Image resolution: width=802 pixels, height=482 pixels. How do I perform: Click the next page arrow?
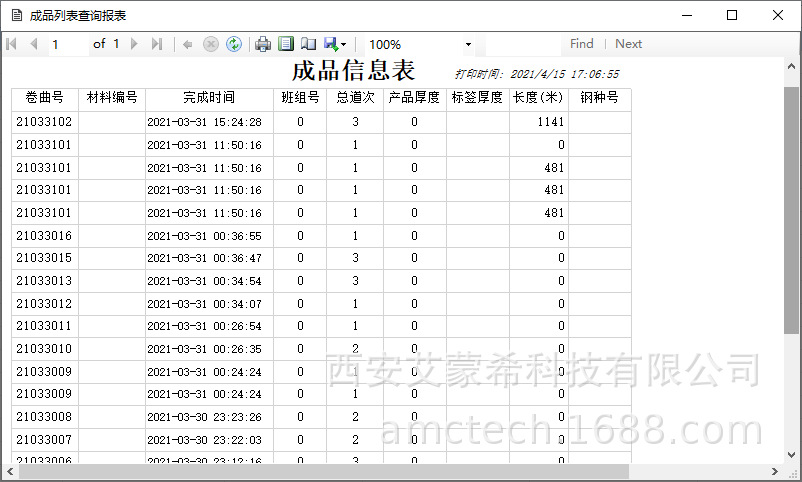(135, 44)
